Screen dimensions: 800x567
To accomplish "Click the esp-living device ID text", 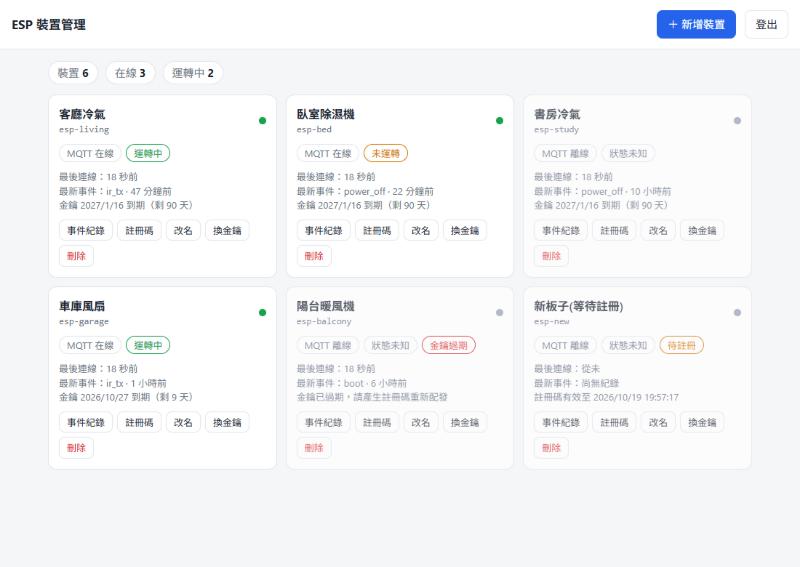I will tap(84, 130).
